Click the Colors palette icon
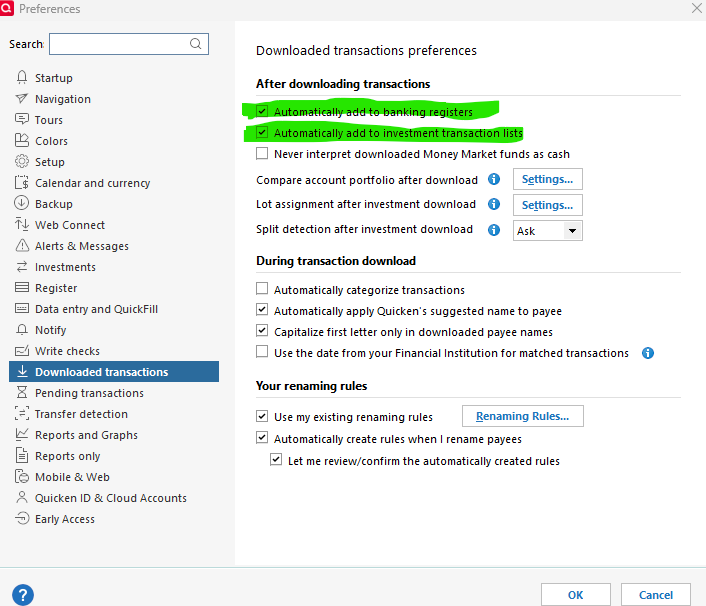 (x=22, y=140)
